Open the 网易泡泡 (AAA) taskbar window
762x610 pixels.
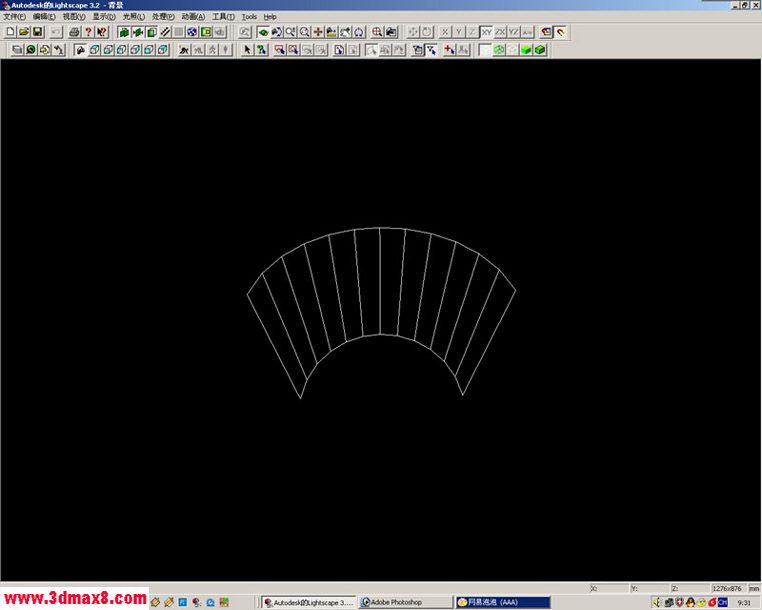pos(502,602)
